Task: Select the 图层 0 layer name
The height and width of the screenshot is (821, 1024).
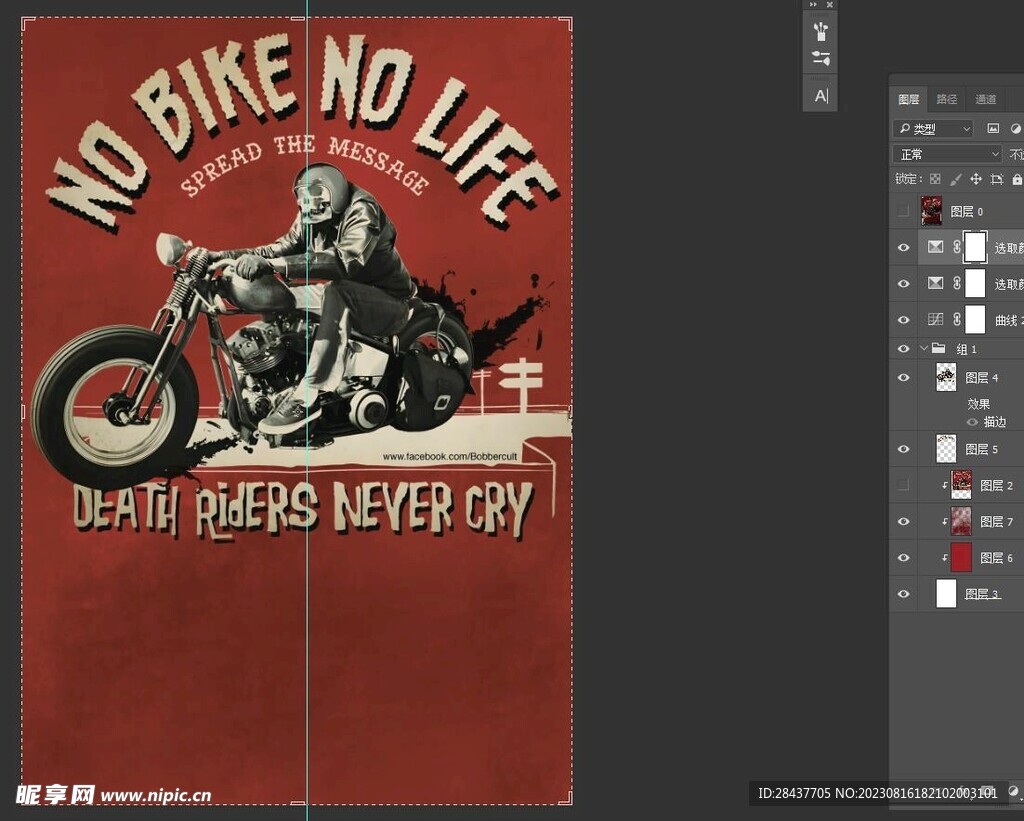Action: [967, 212]
